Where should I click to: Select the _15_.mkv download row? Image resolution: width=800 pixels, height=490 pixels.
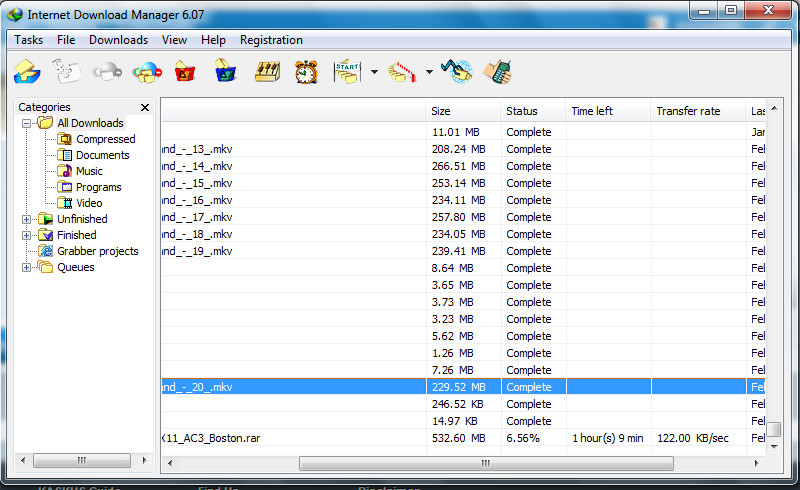[463, 183]
